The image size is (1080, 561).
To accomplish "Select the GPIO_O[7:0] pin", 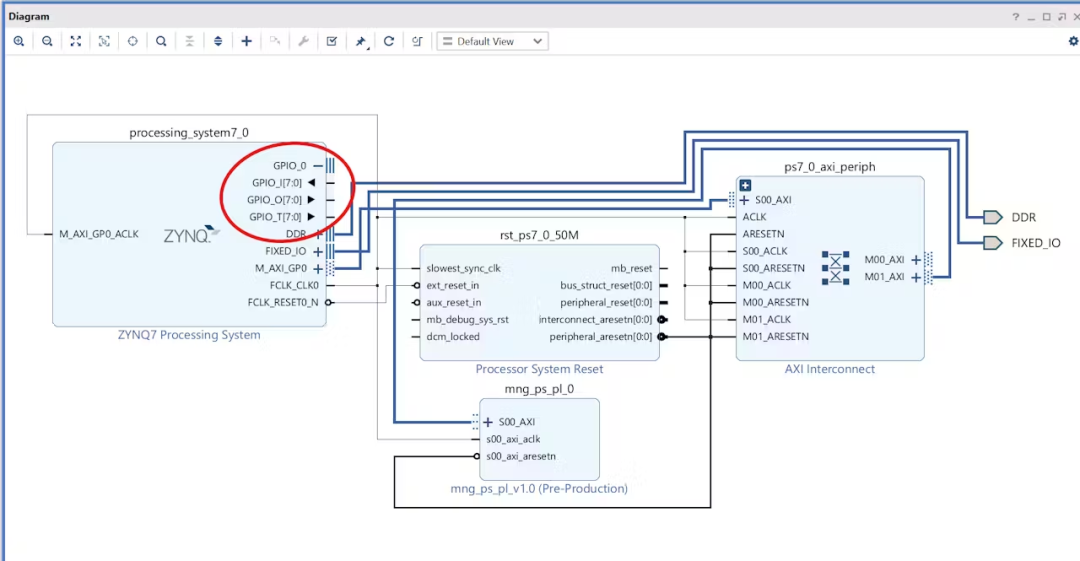I will [274, 200].
